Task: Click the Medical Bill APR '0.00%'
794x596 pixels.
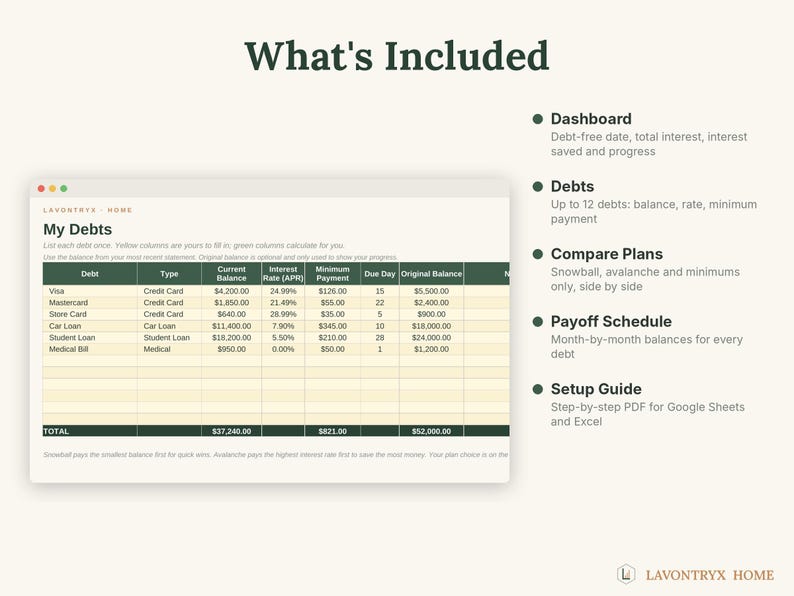Action: (x=283, y=349)
